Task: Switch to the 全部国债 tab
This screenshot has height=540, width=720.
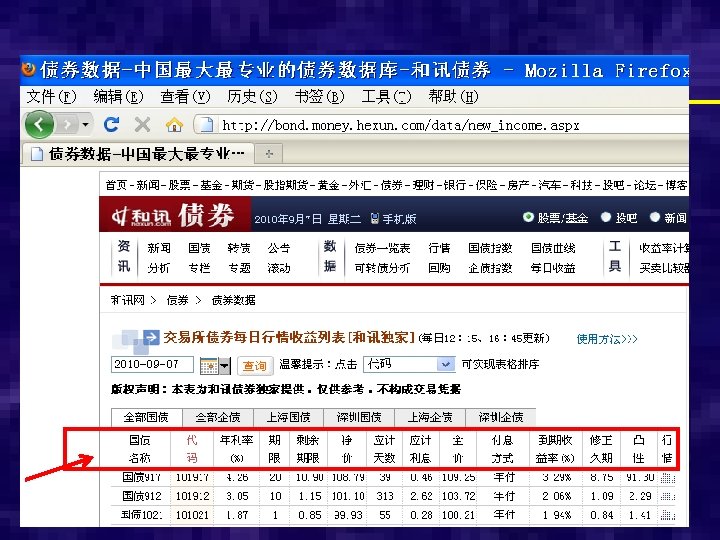Action: tap(146, 417)
